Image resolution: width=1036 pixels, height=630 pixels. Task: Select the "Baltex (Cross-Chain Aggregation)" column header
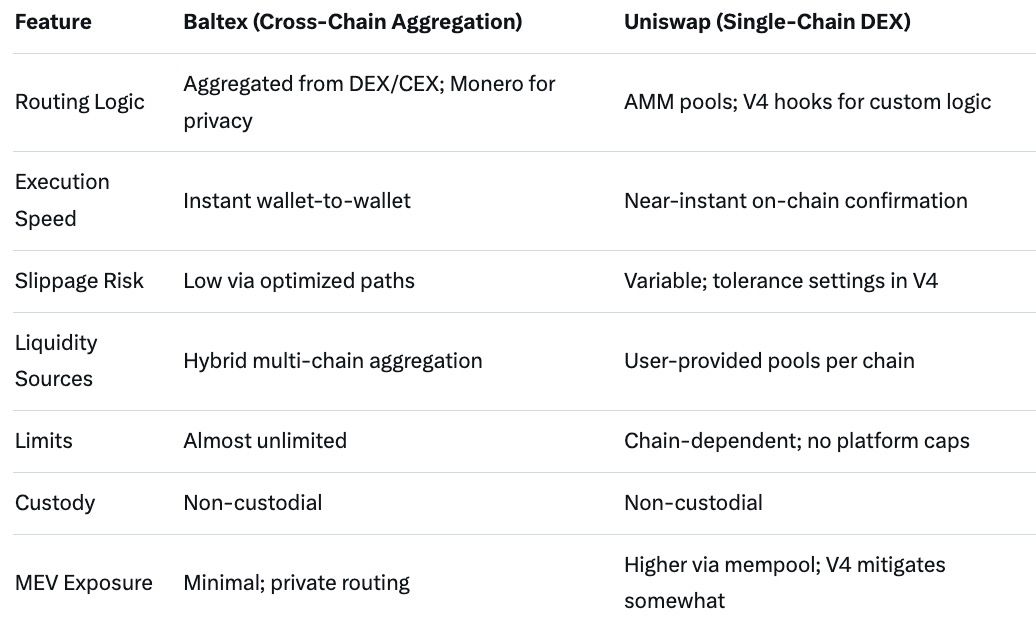coord(352,21)
